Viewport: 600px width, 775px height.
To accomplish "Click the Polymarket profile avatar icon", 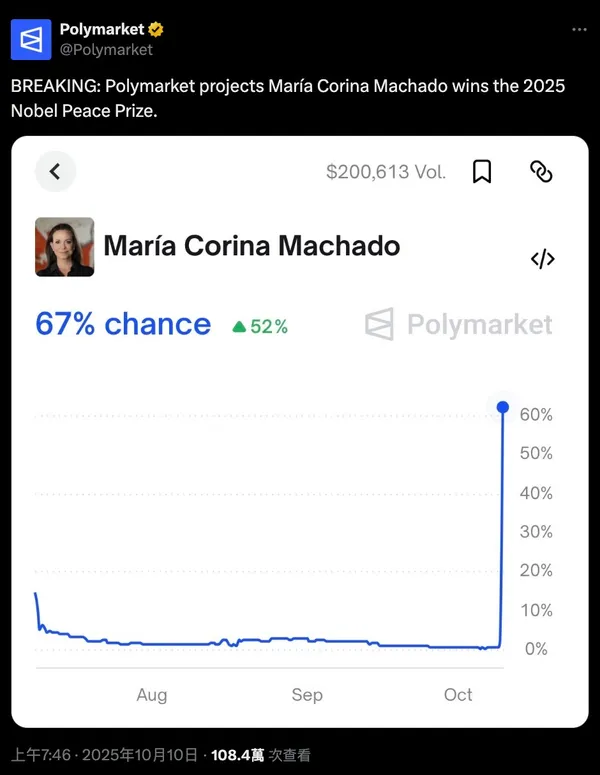I will coord(31,39).
